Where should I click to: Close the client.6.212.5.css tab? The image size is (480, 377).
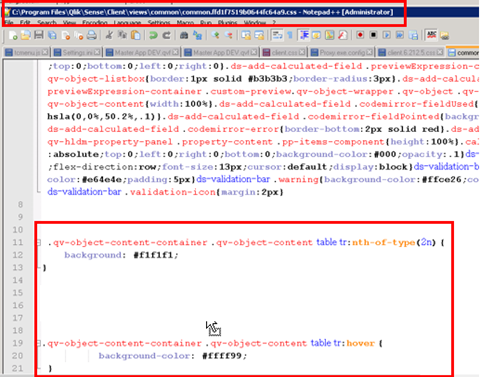[440, 52]
